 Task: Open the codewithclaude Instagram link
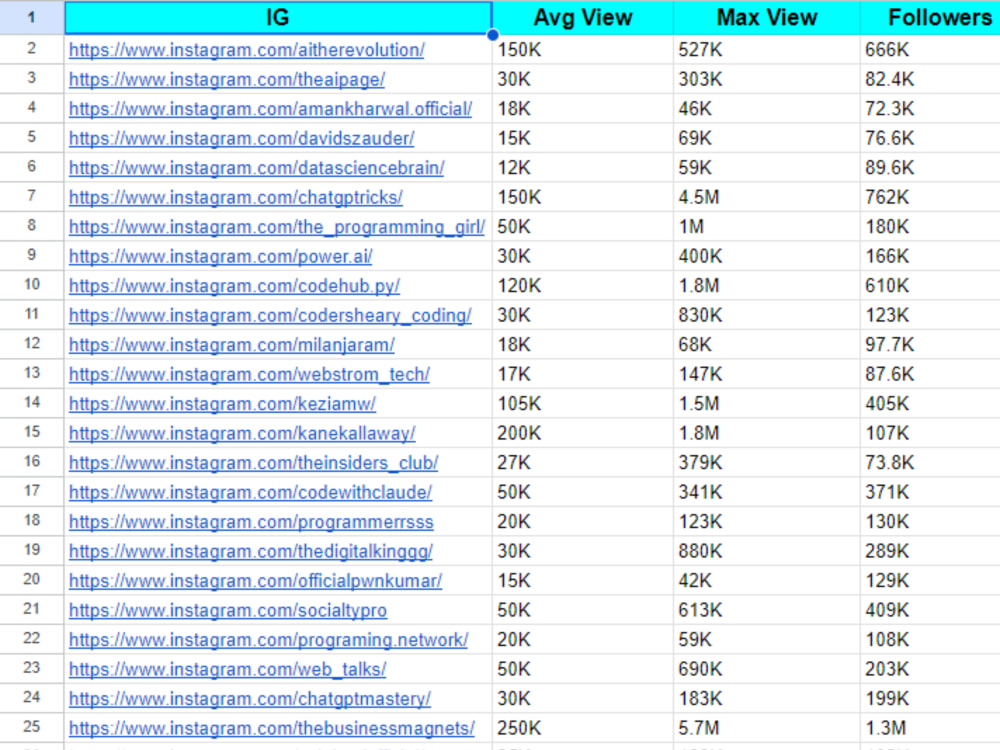pyautogui.click(x=251, y=492)
